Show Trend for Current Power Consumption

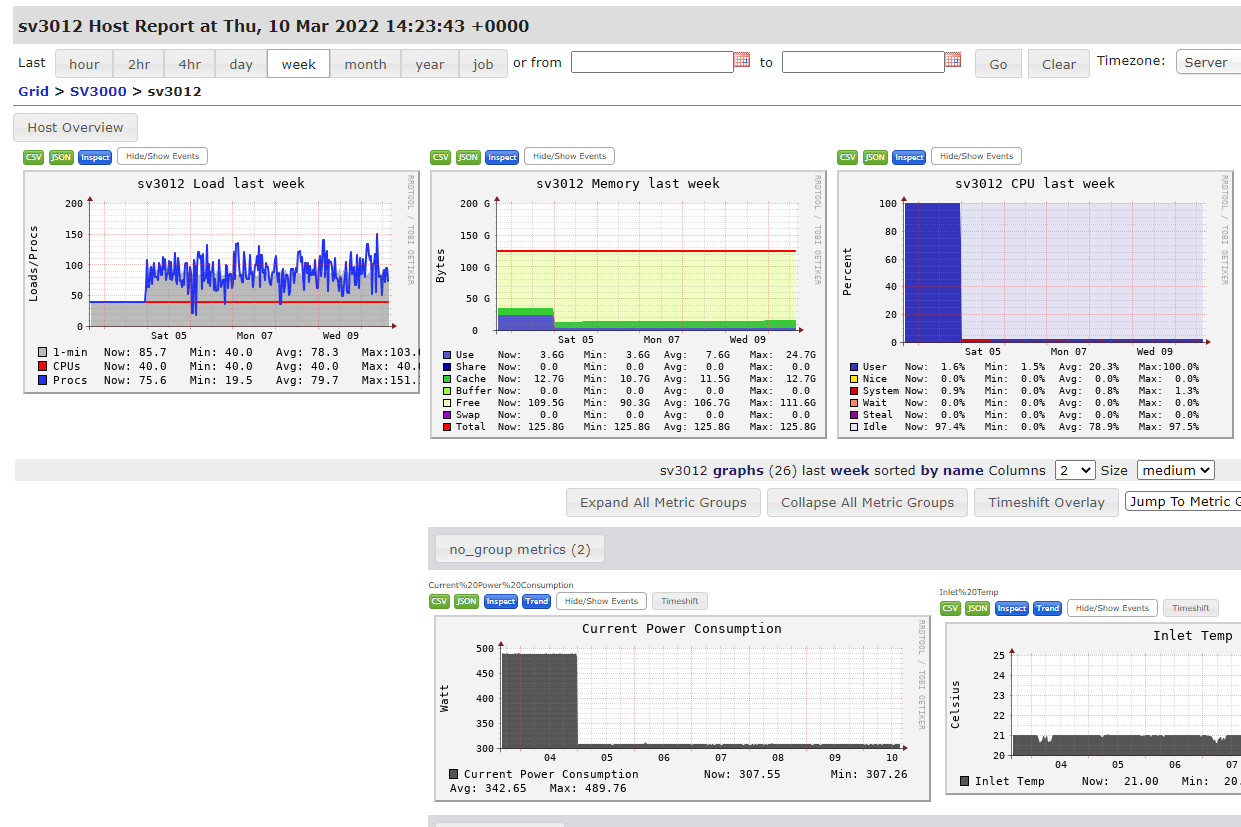(x=536, y=601)
